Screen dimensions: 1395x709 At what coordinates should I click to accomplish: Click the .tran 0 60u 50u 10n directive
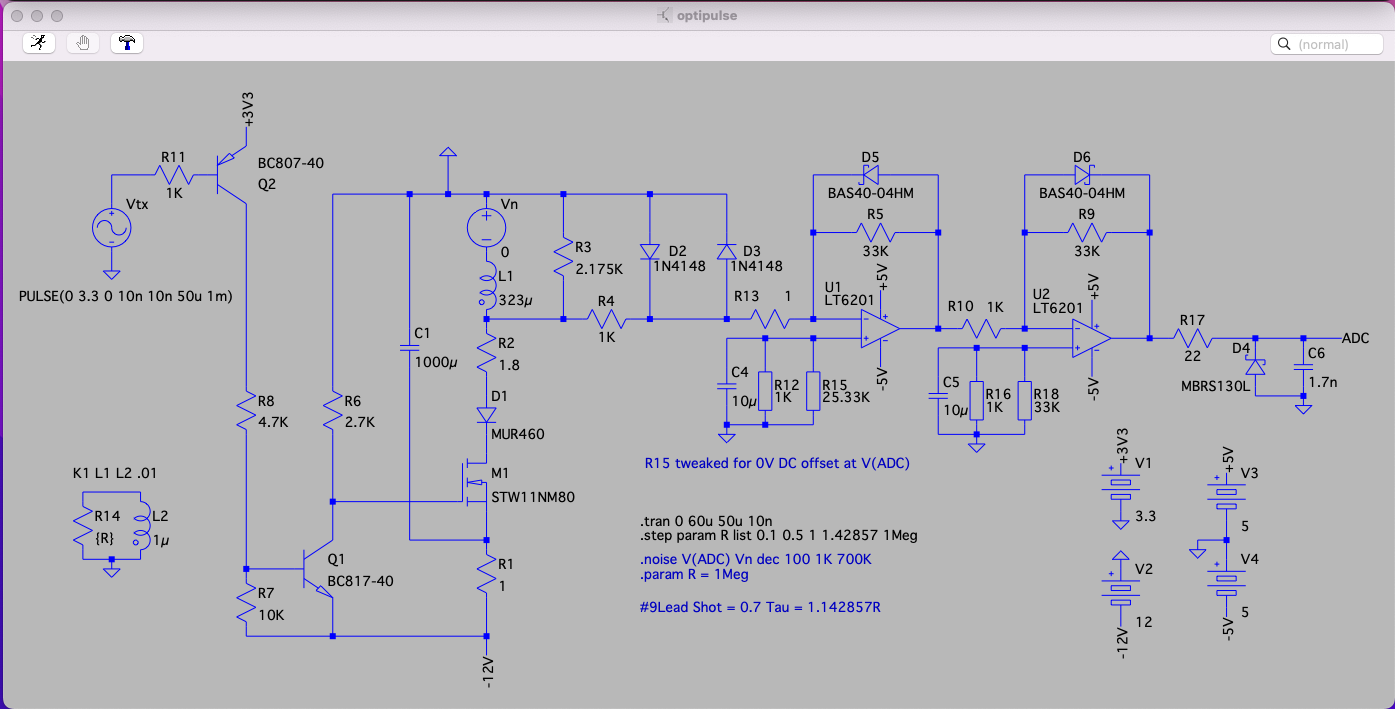[x=705, y=521]
